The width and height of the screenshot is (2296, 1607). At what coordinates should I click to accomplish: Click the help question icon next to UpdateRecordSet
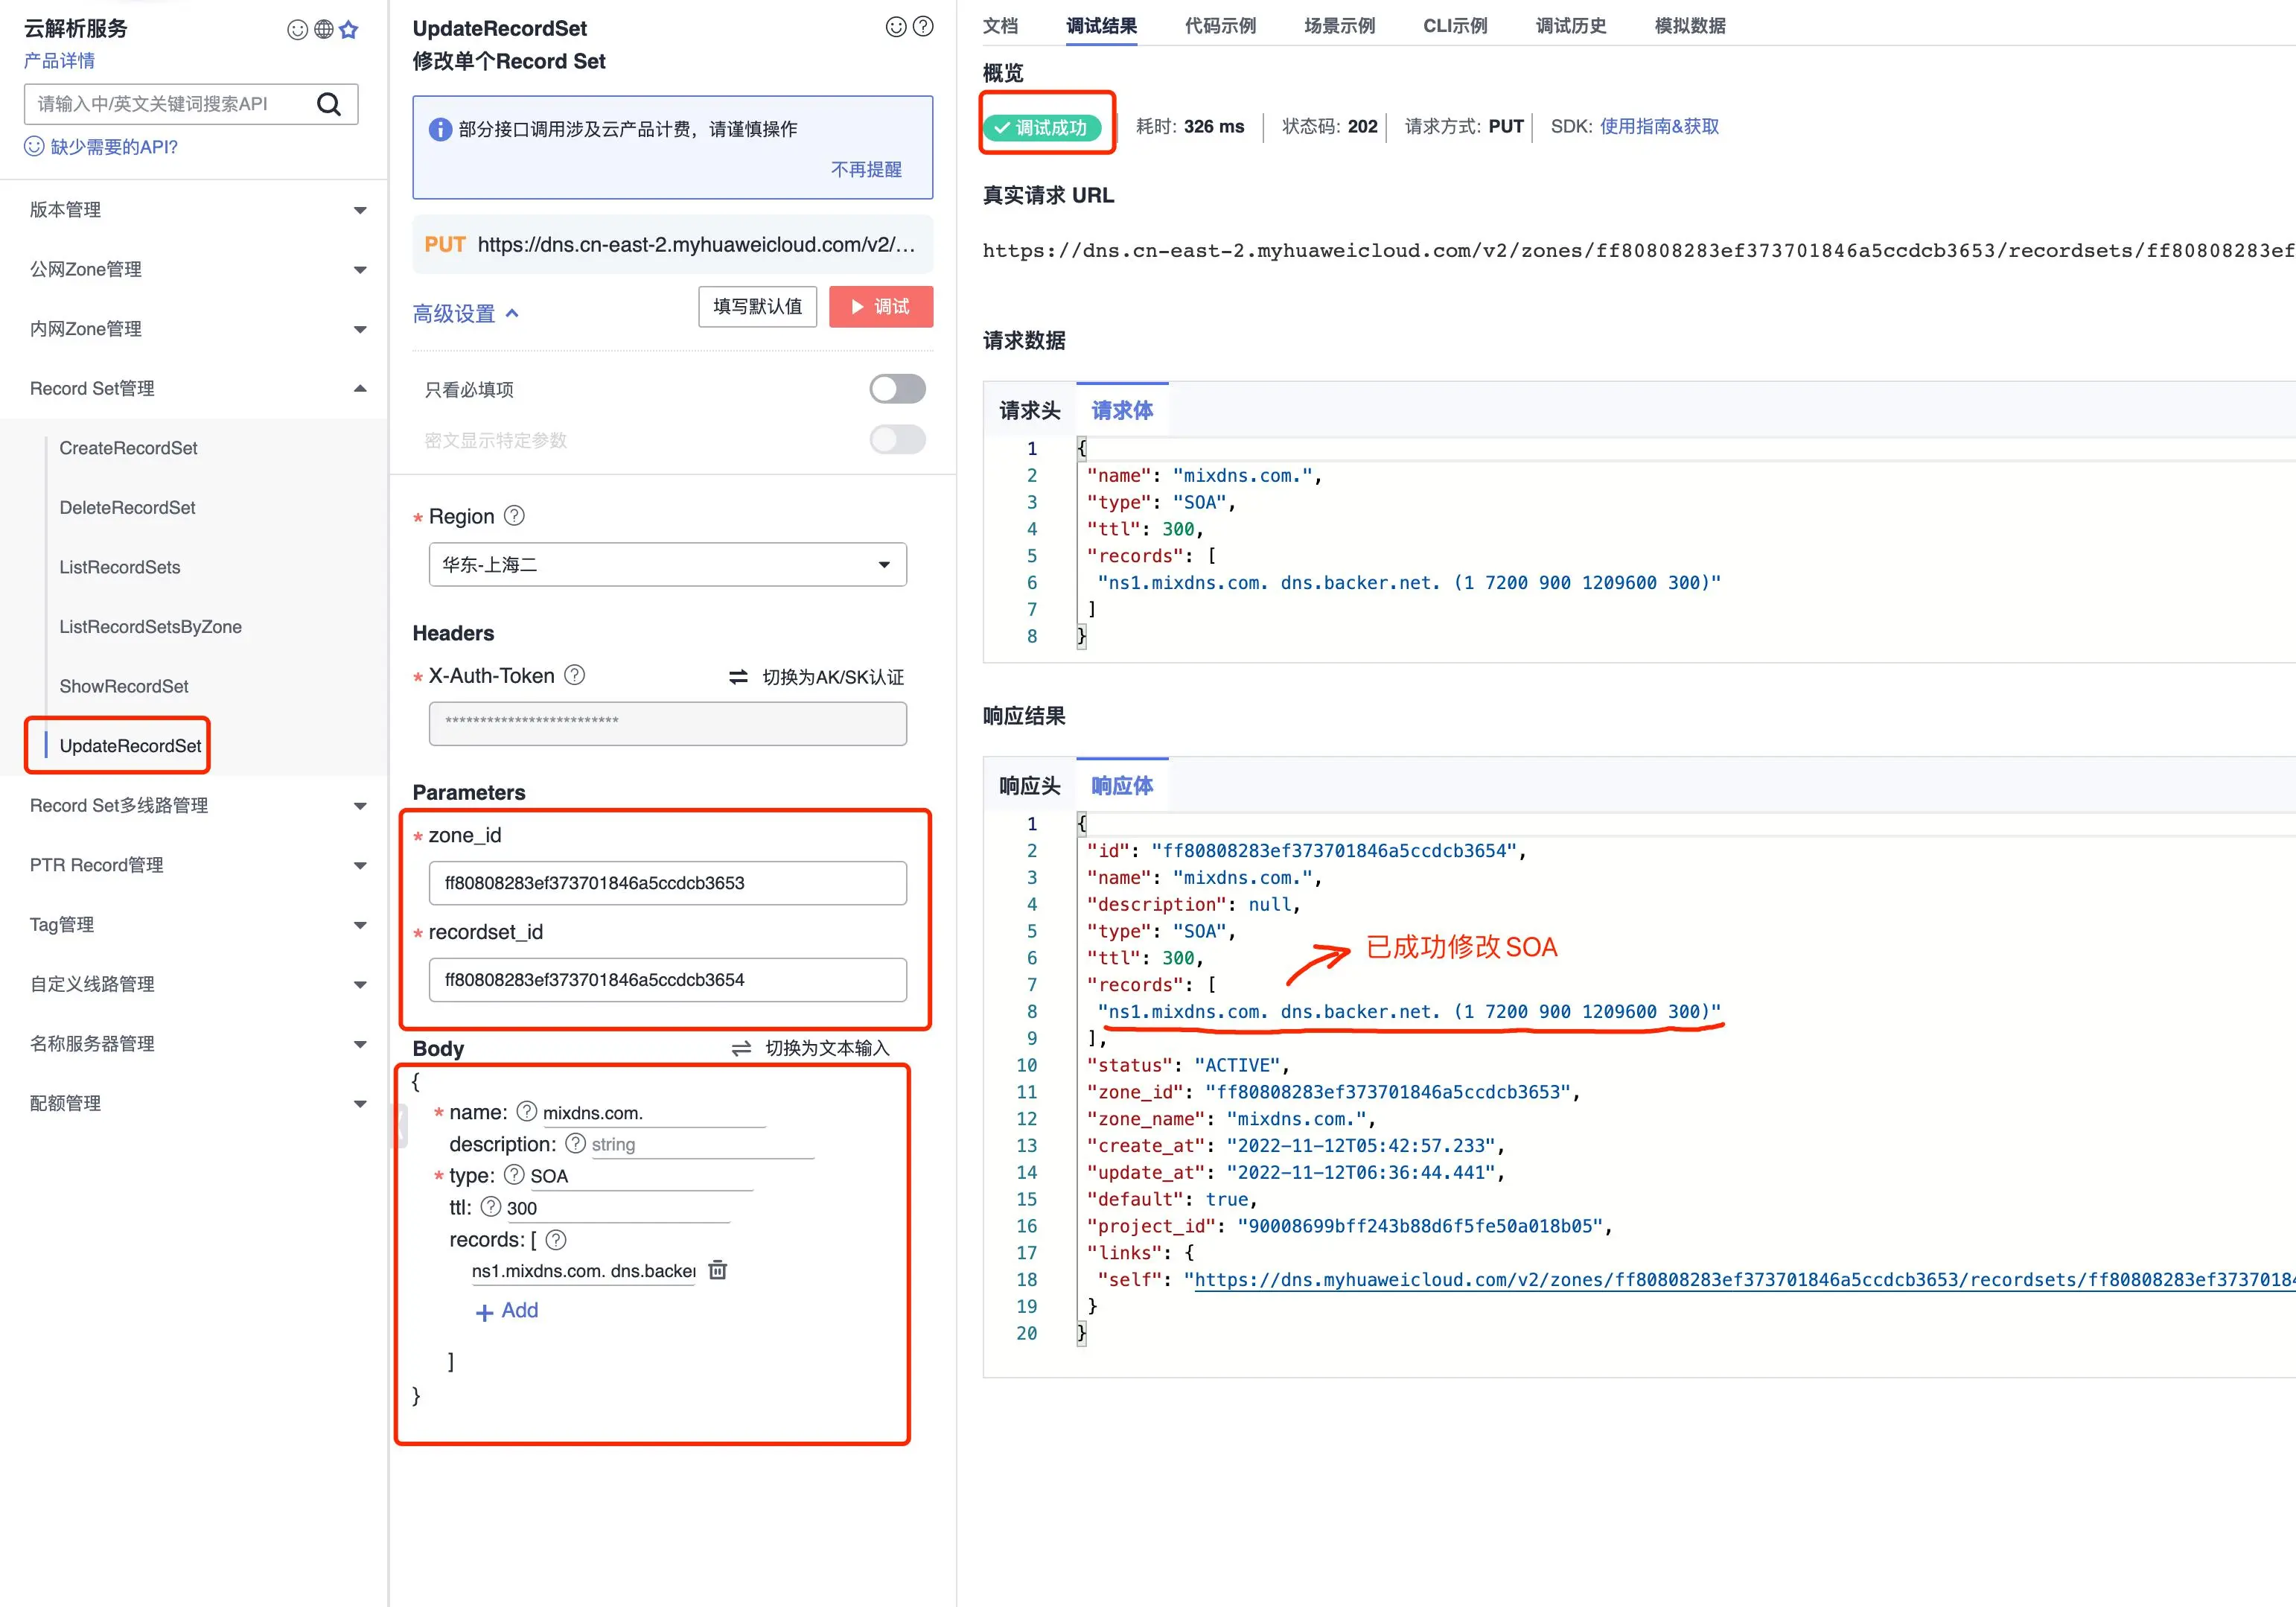924,27
